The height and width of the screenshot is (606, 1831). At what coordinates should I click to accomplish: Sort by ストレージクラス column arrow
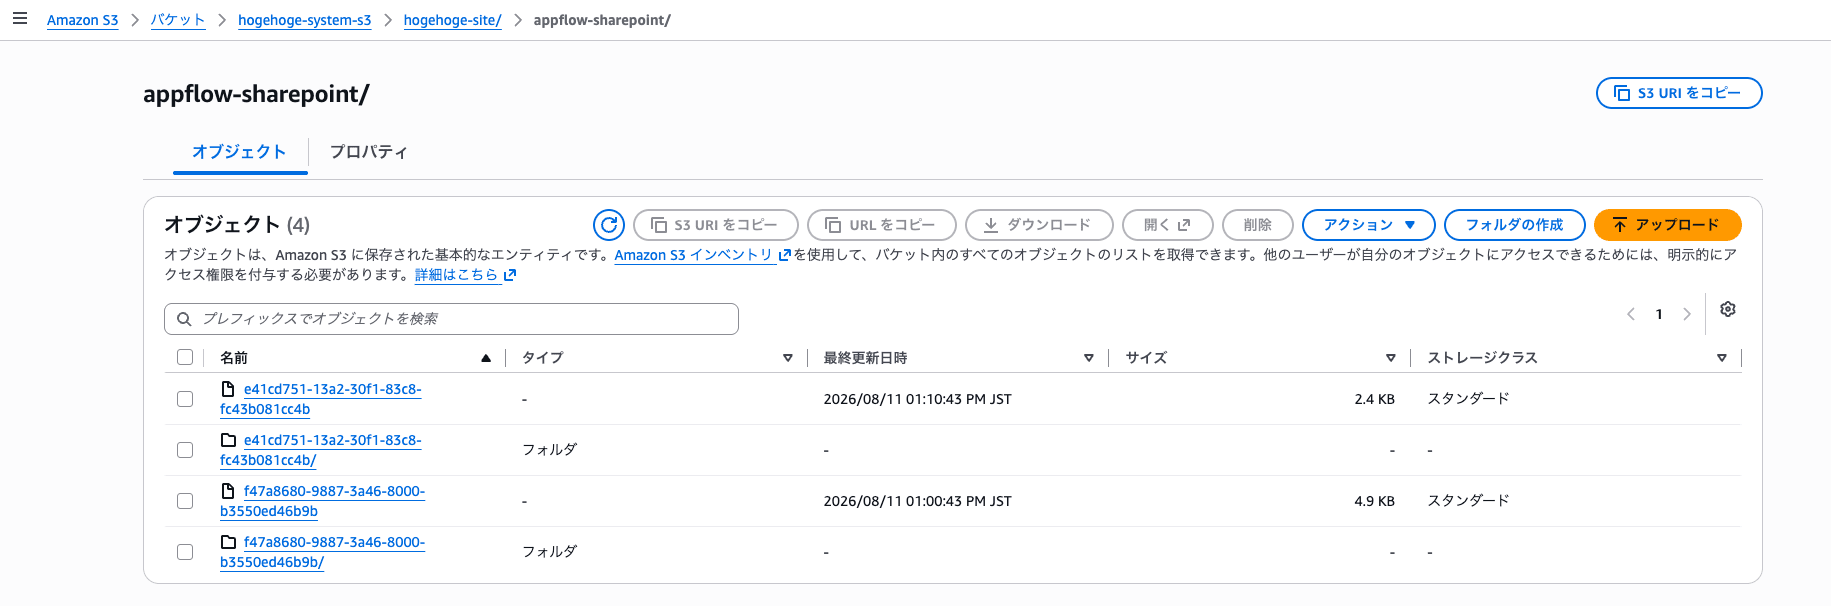1722,358
